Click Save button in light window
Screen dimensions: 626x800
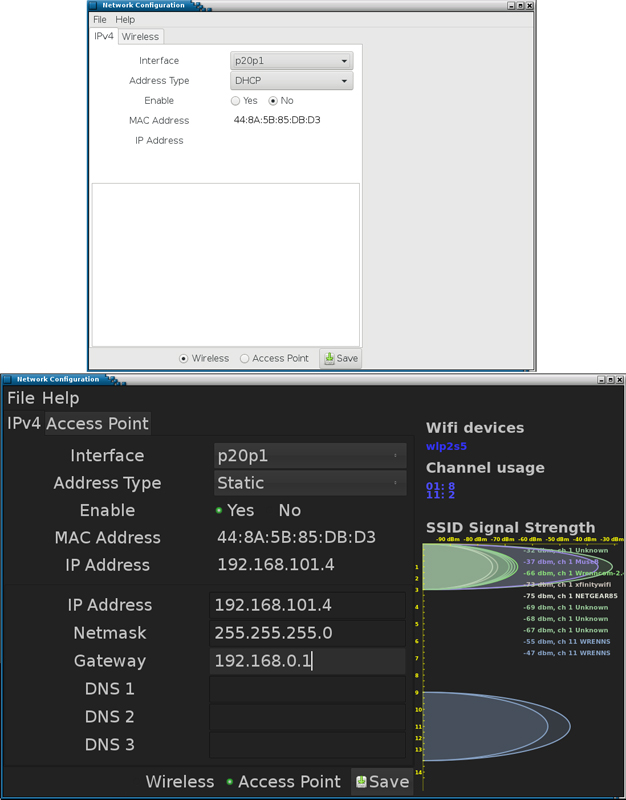(x=340, y=358)
